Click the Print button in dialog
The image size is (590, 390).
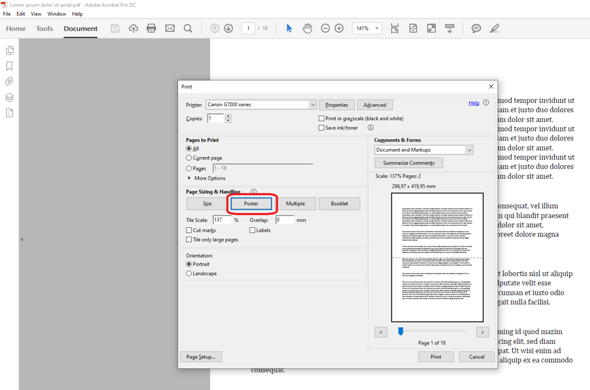[x=436, y=356]
